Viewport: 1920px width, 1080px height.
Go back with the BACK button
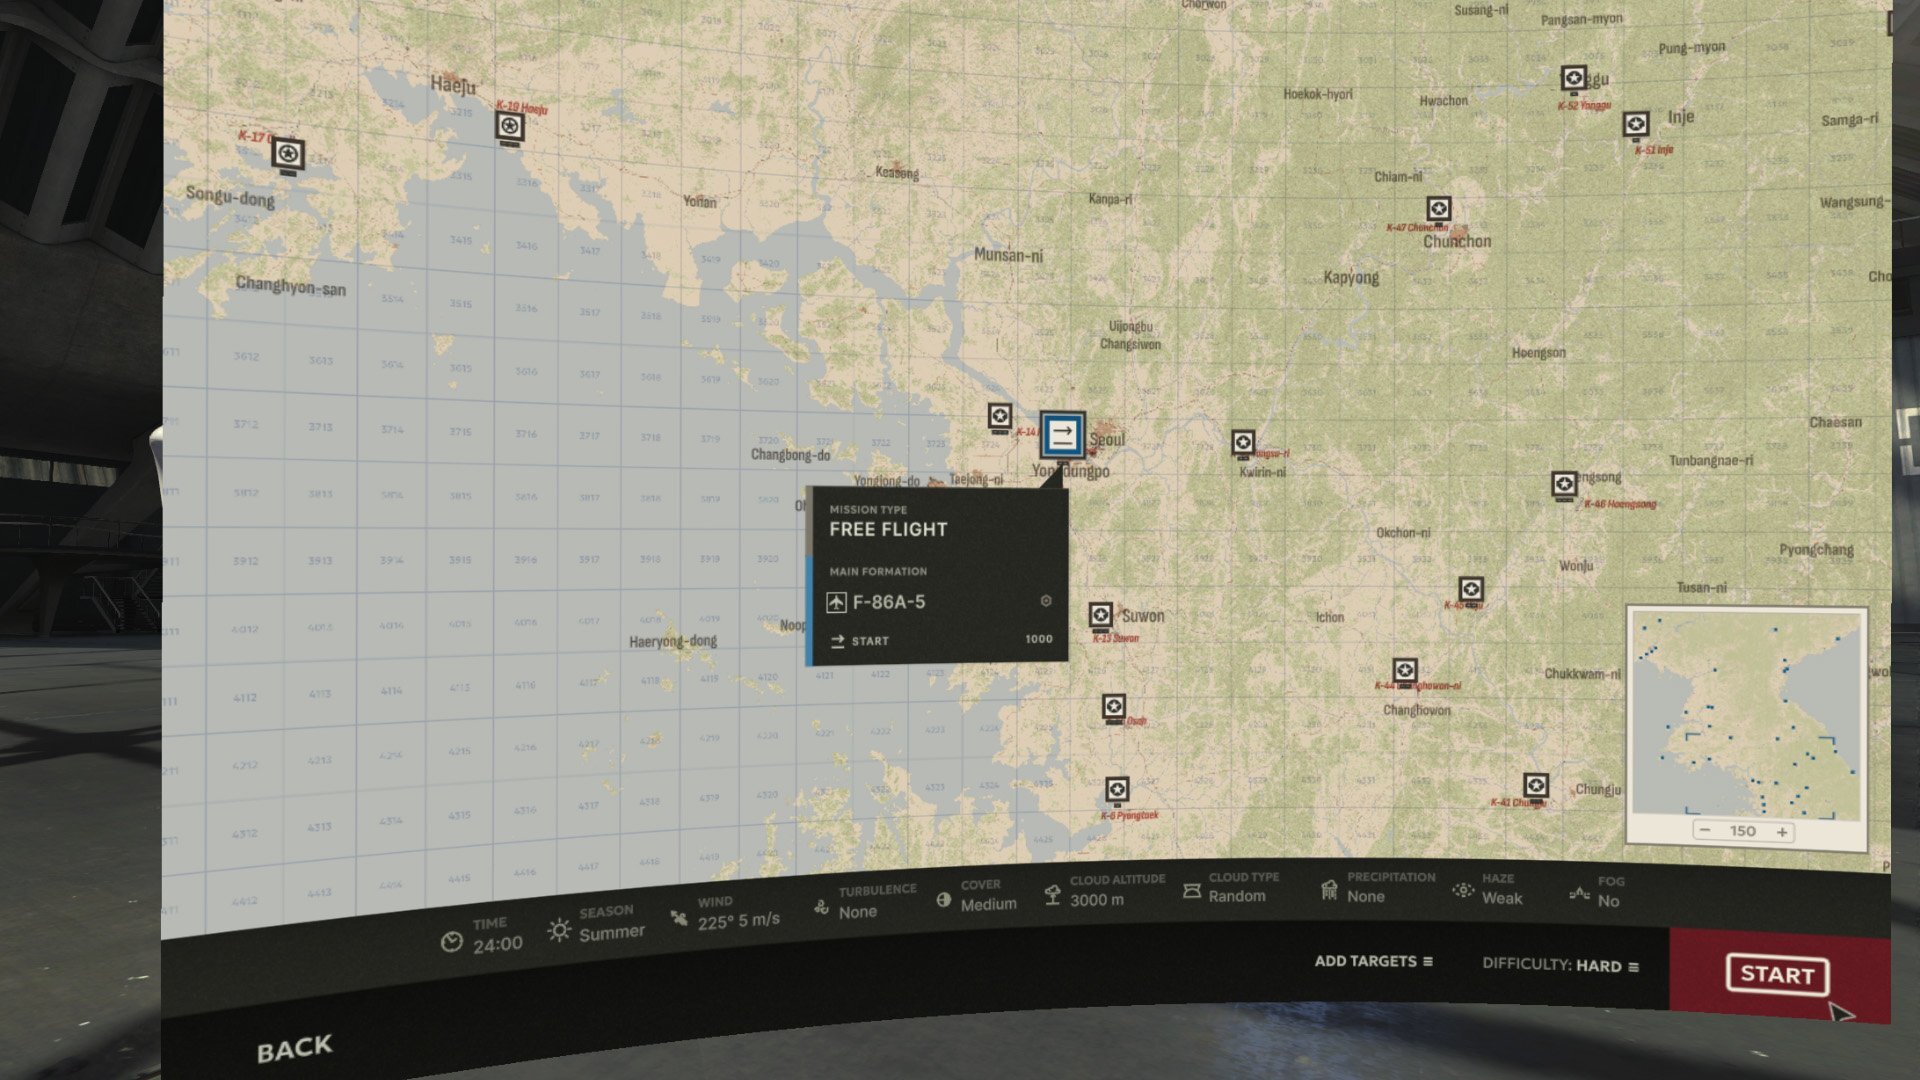pos(294,1049)
